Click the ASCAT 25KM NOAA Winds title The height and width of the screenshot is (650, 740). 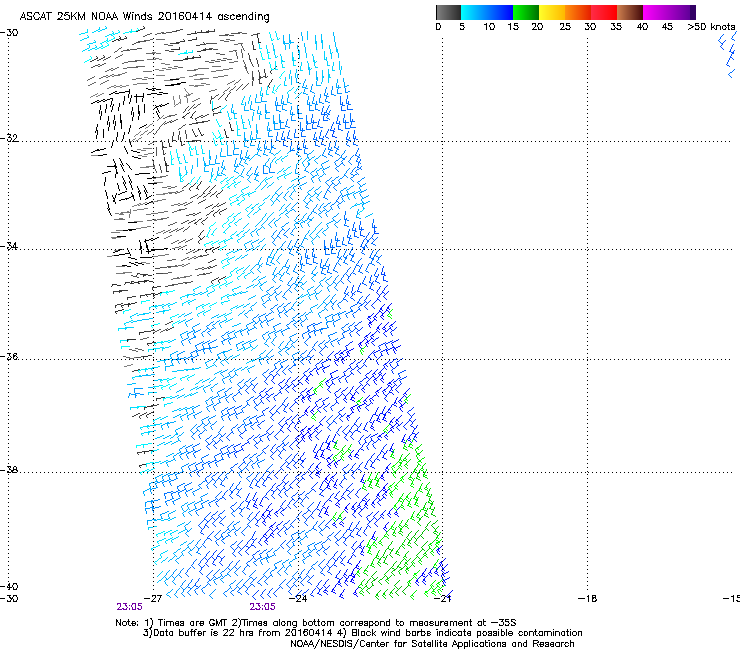coord(144,17)
